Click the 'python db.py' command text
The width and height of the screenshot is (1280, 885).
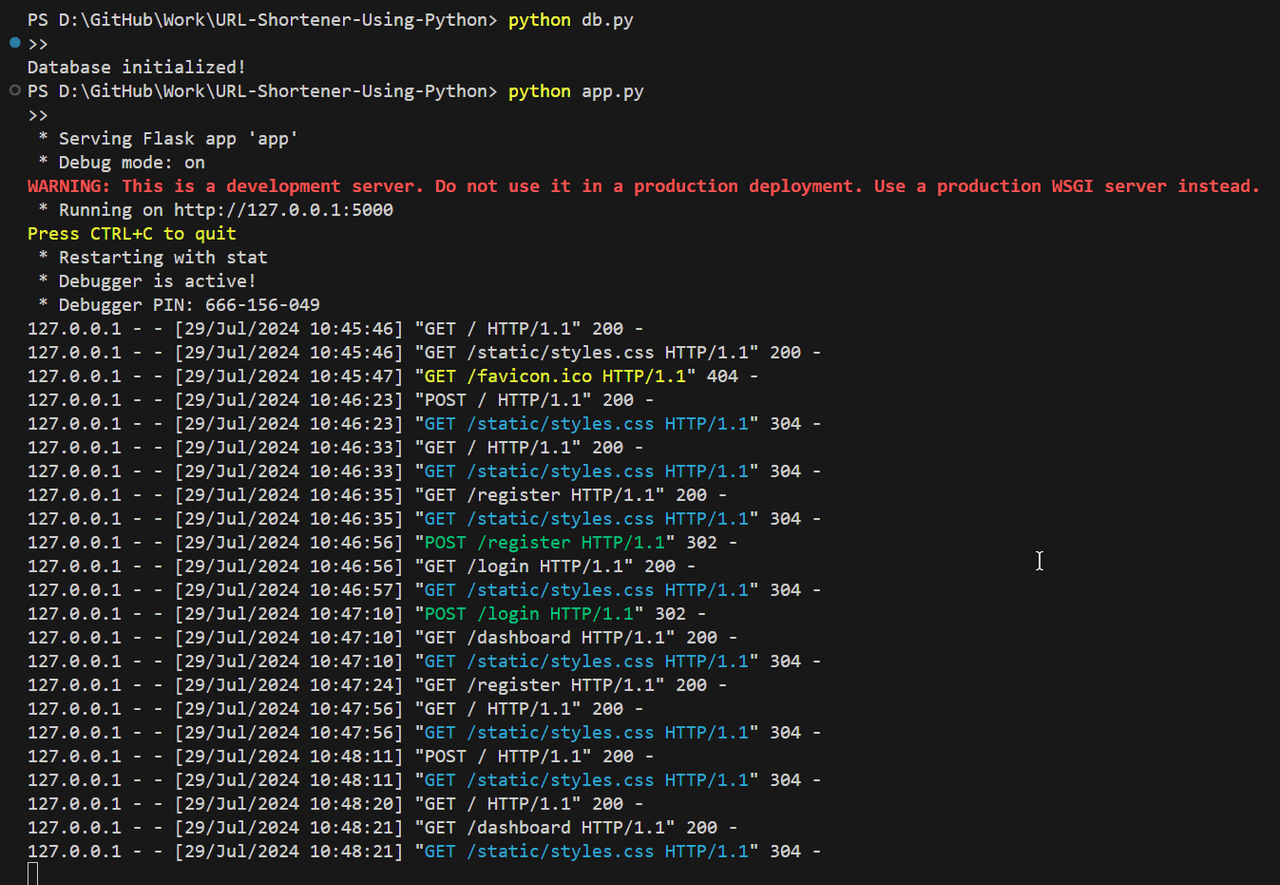(570, 20)
